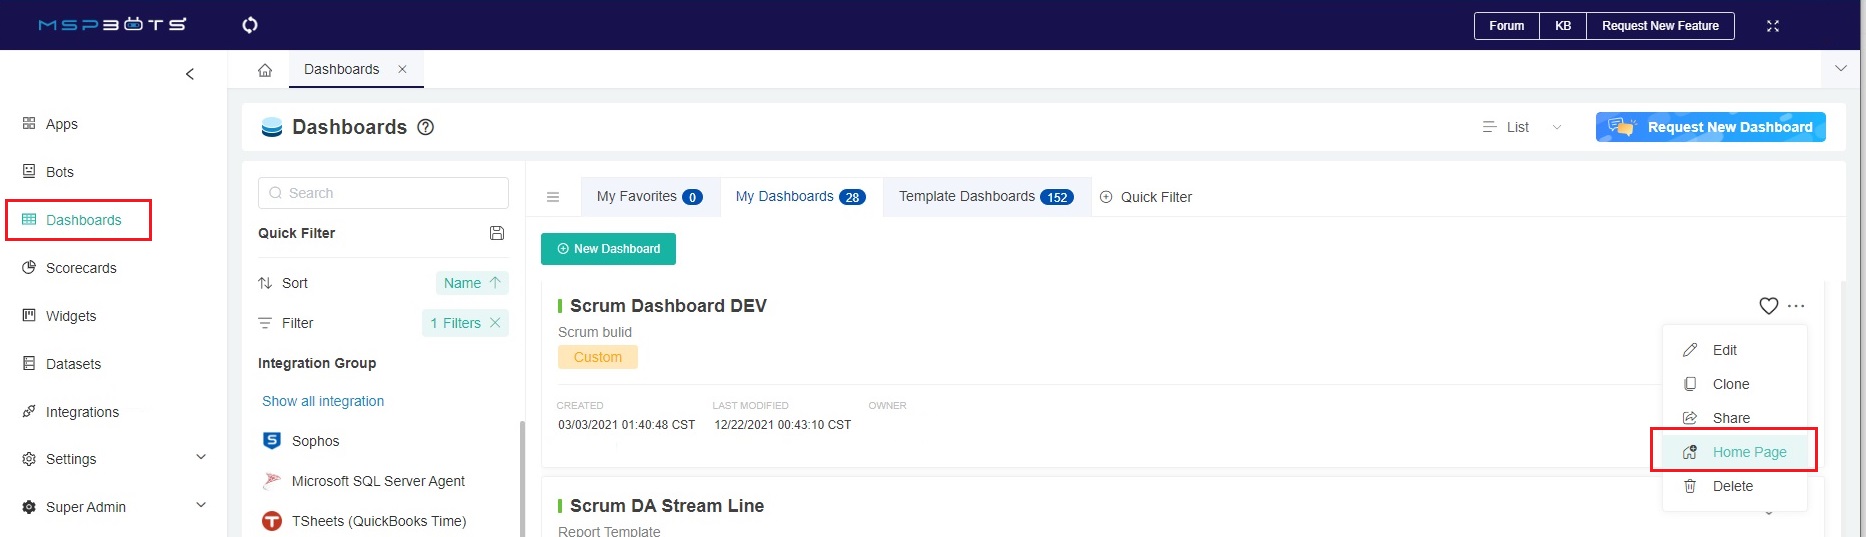Open Bots in the sidebar
This screenshot has width=1866, height=537.
point(60,172)
